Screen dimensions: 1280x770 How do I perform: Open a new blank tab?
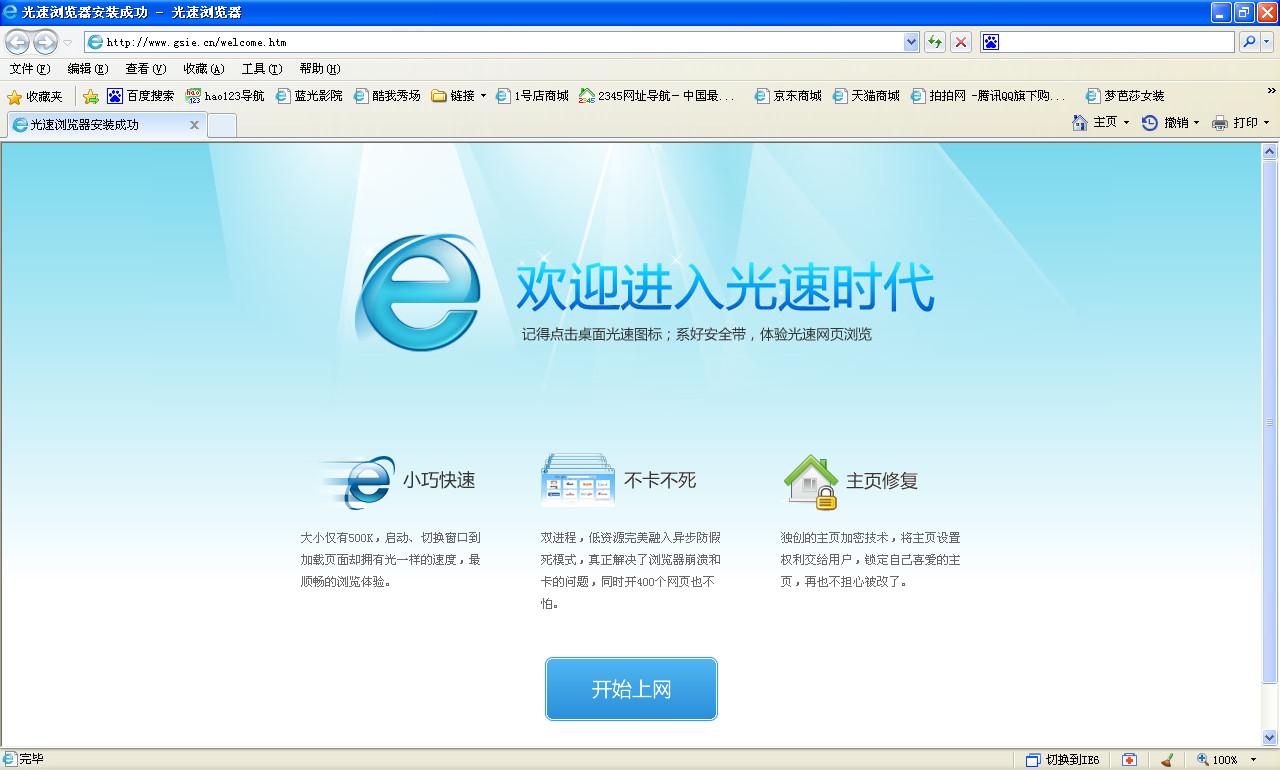coord(222,125)
